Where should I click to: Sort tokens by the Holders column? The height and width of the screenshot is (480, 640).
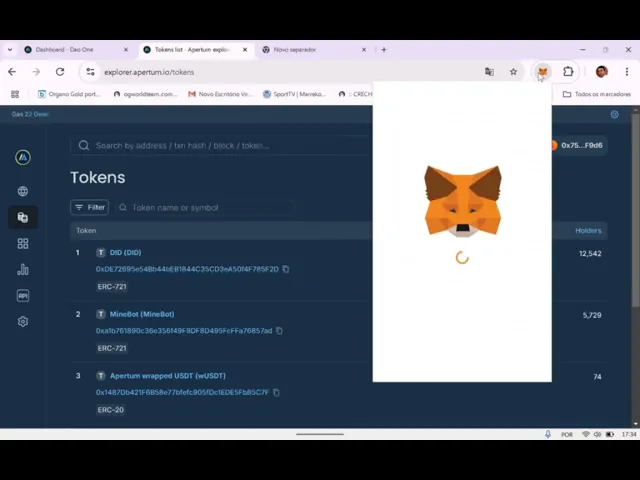click(588, 231)
